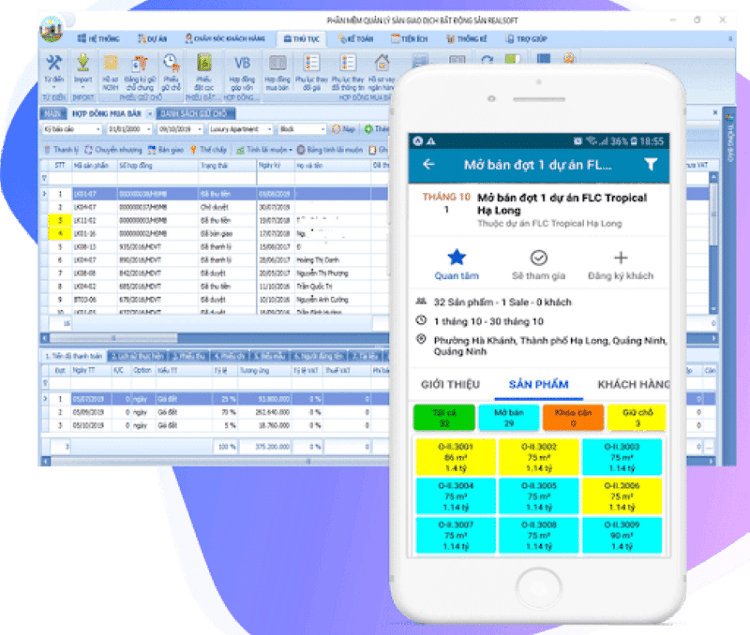Viewport: 750px width, 635px height.
Task: Switch to the MAIN document tab
Action: [53, 114]
